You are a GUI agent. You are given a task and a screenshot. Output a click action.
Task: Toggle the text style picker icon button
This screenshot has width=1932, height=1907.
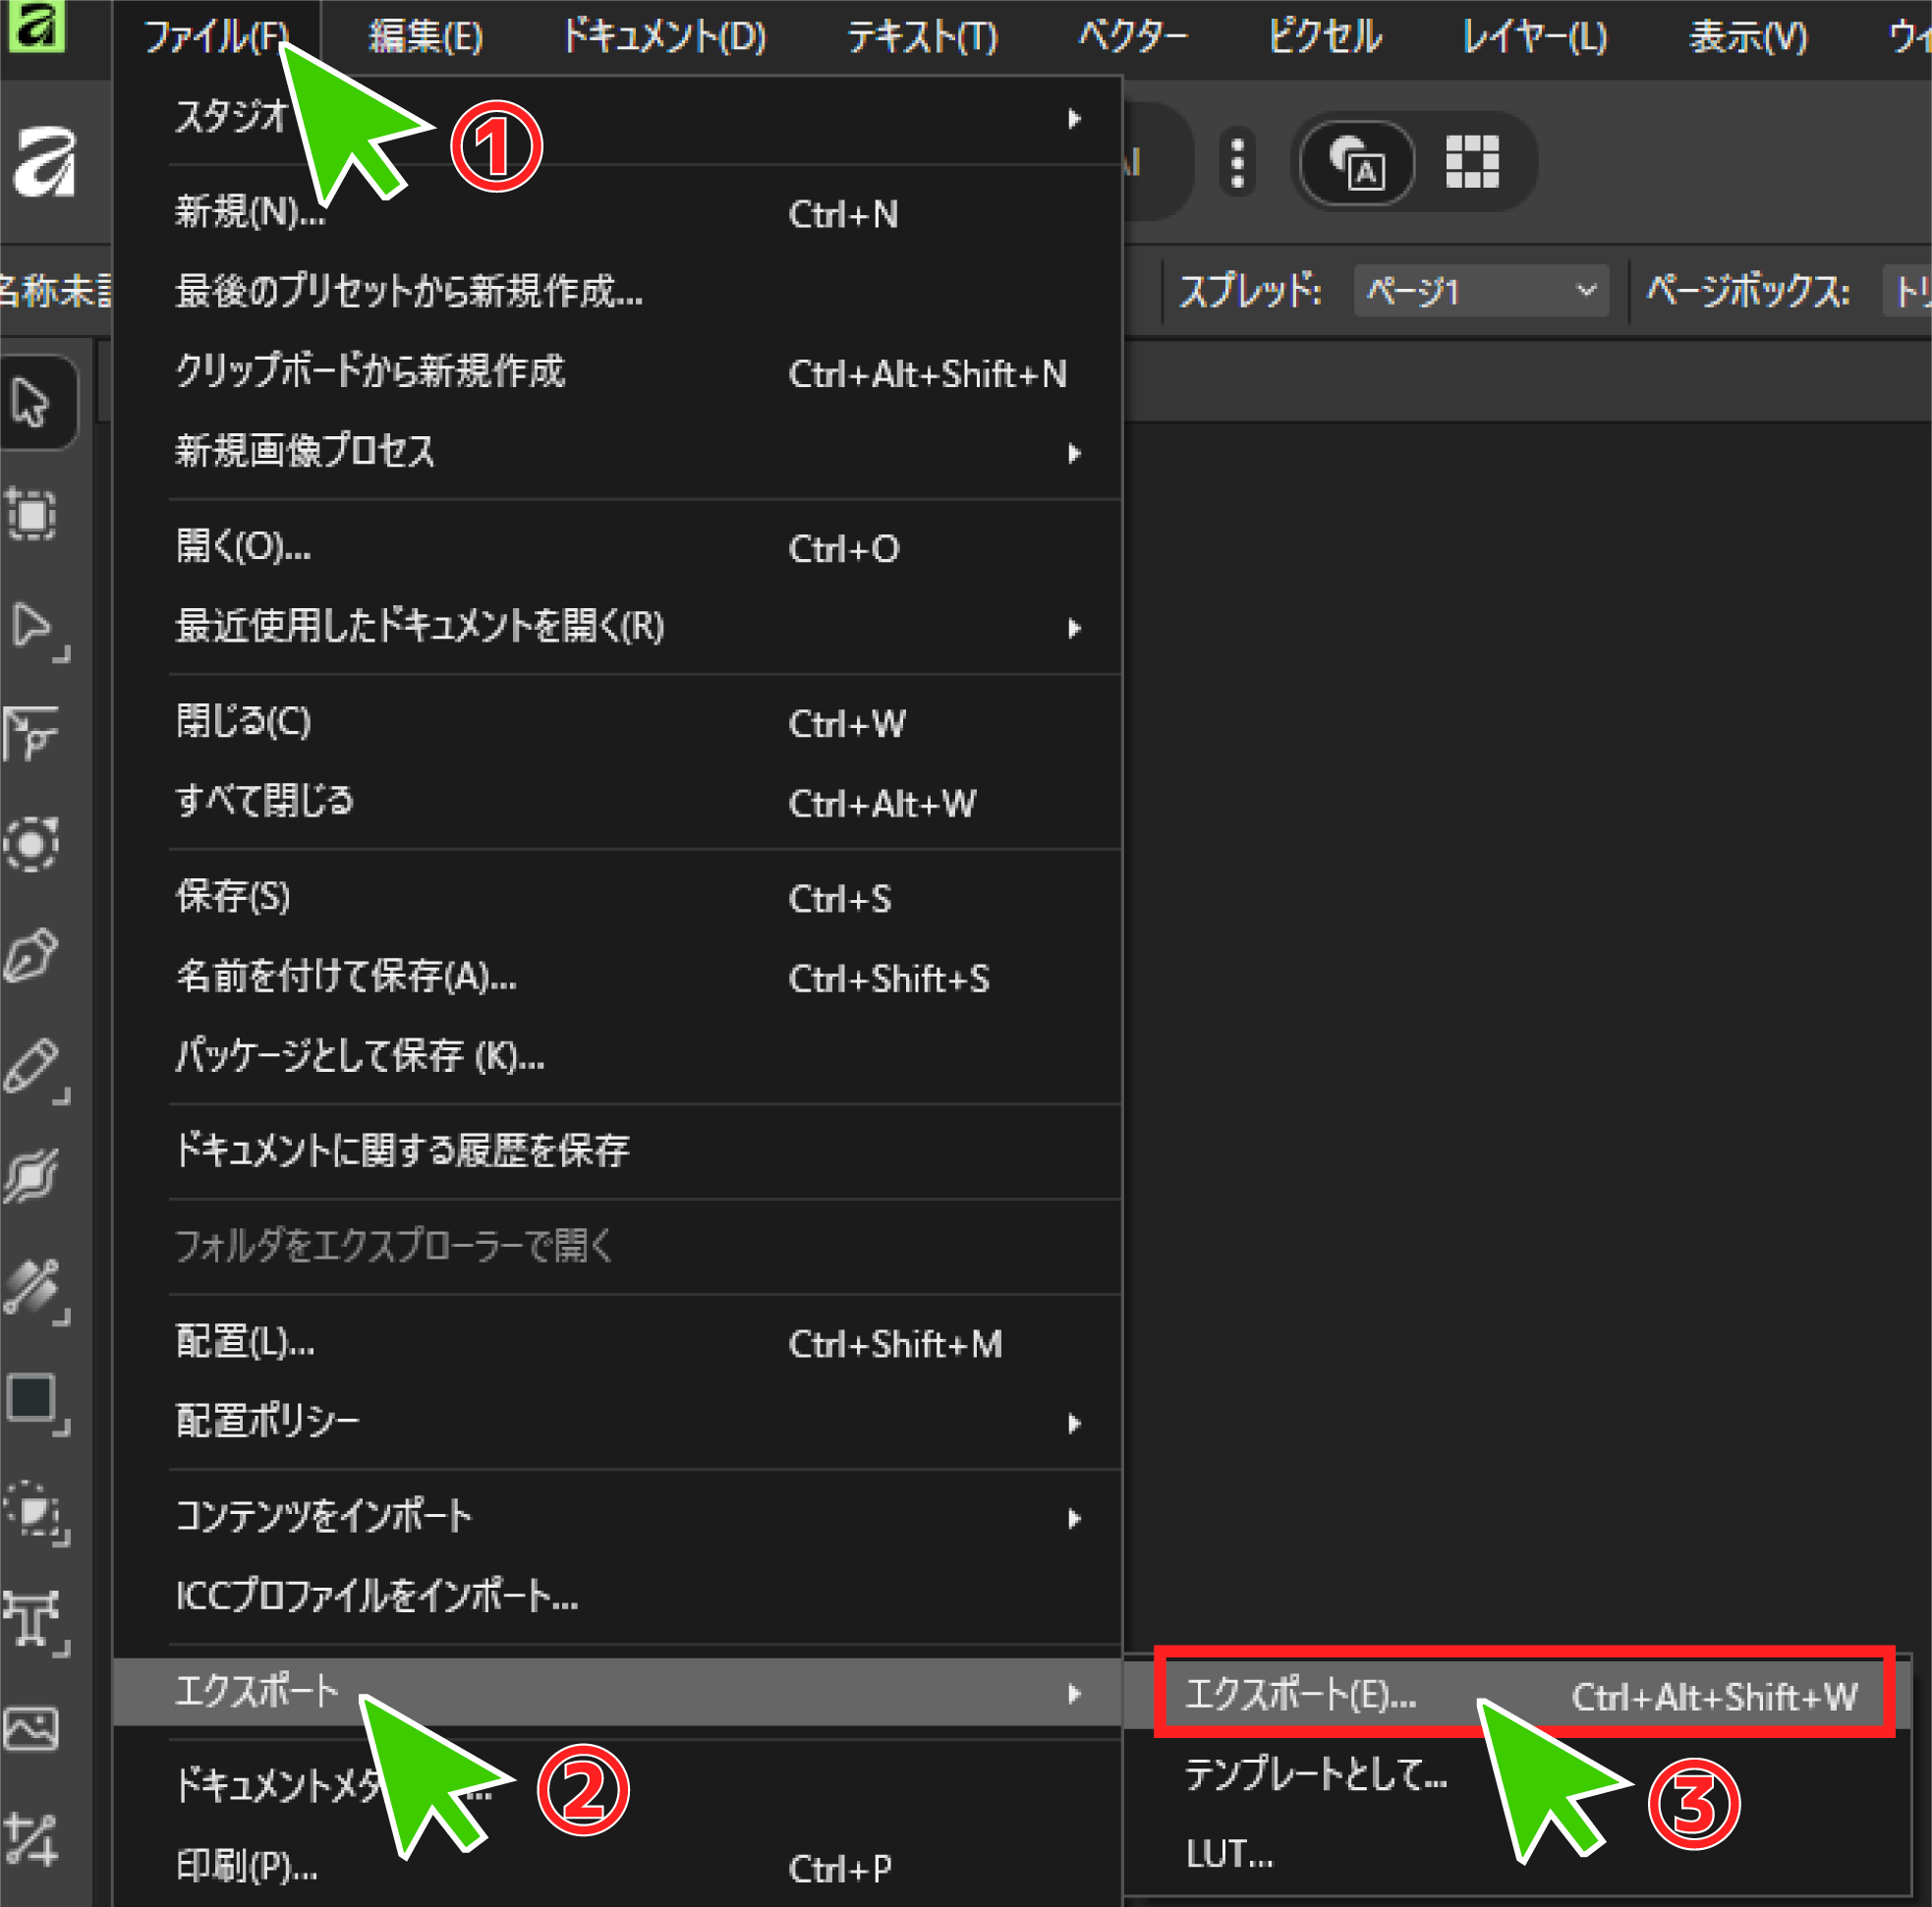coord(1356,161)
